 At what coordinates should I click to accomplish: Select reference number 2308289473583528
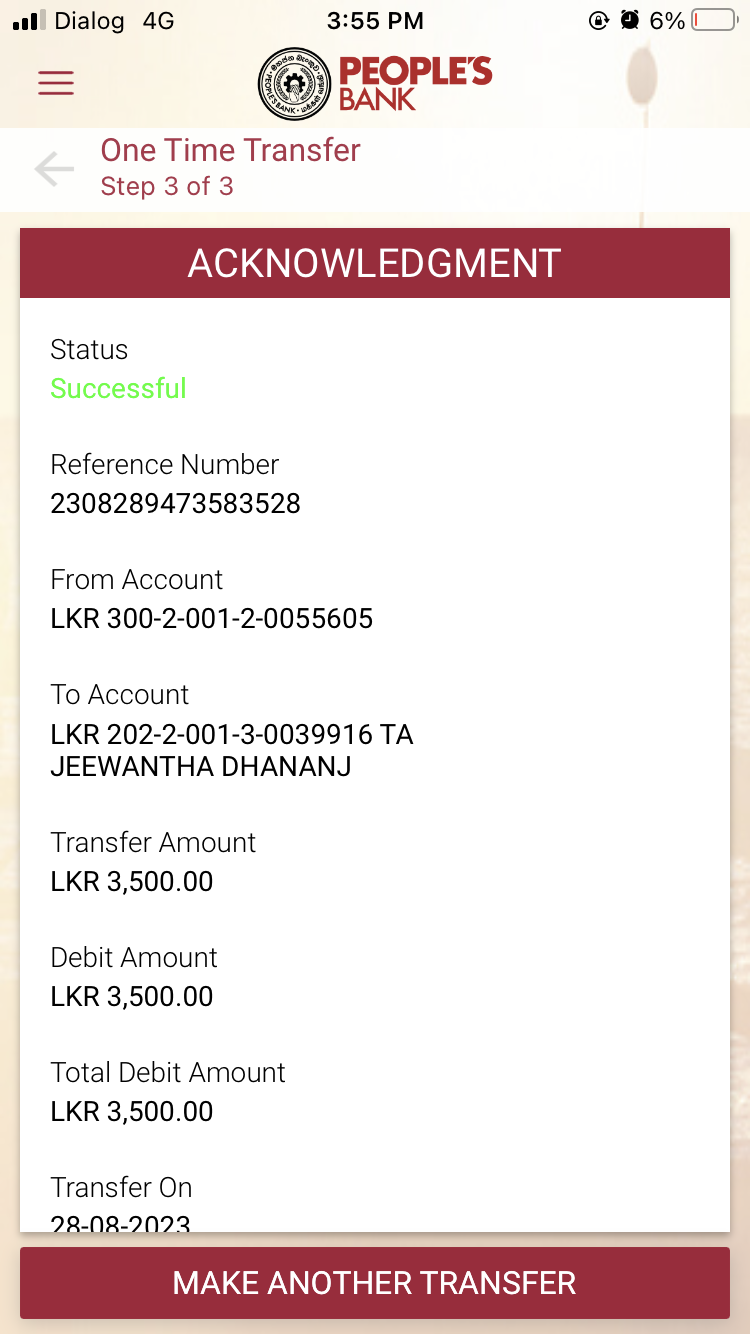tap(175, 503)
